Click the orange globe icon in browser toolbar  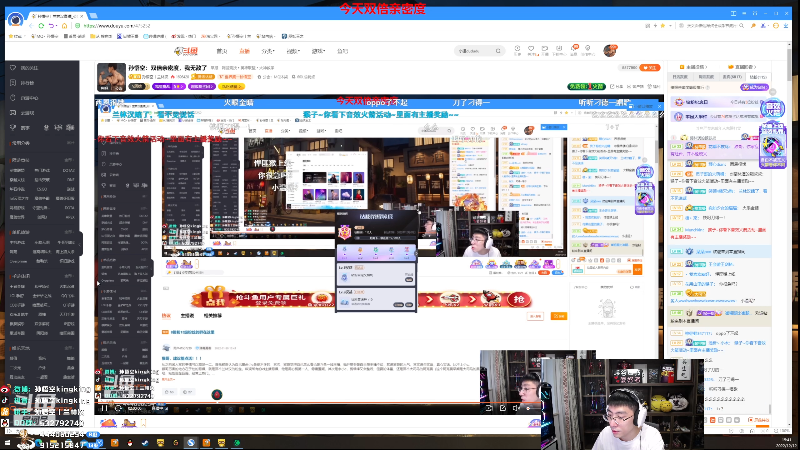click(x=776, y=26)
